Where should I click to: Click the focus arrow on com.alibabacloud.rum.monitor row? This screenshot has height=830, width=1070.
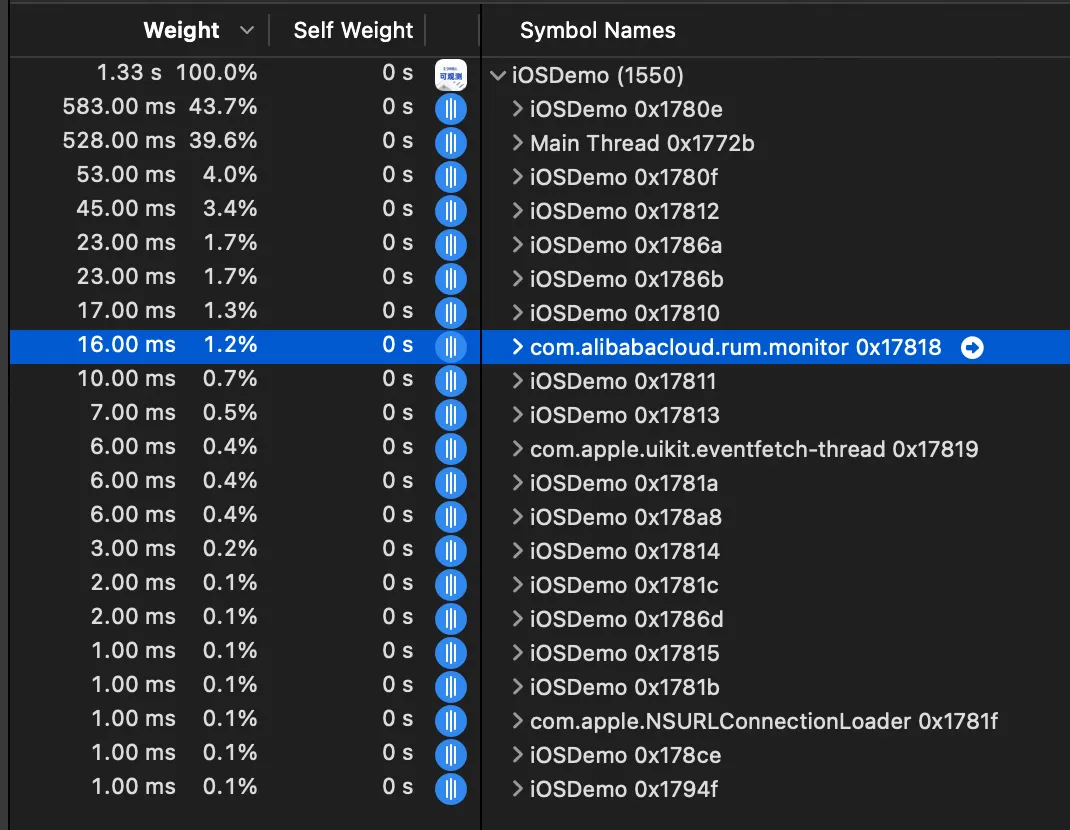971,347
